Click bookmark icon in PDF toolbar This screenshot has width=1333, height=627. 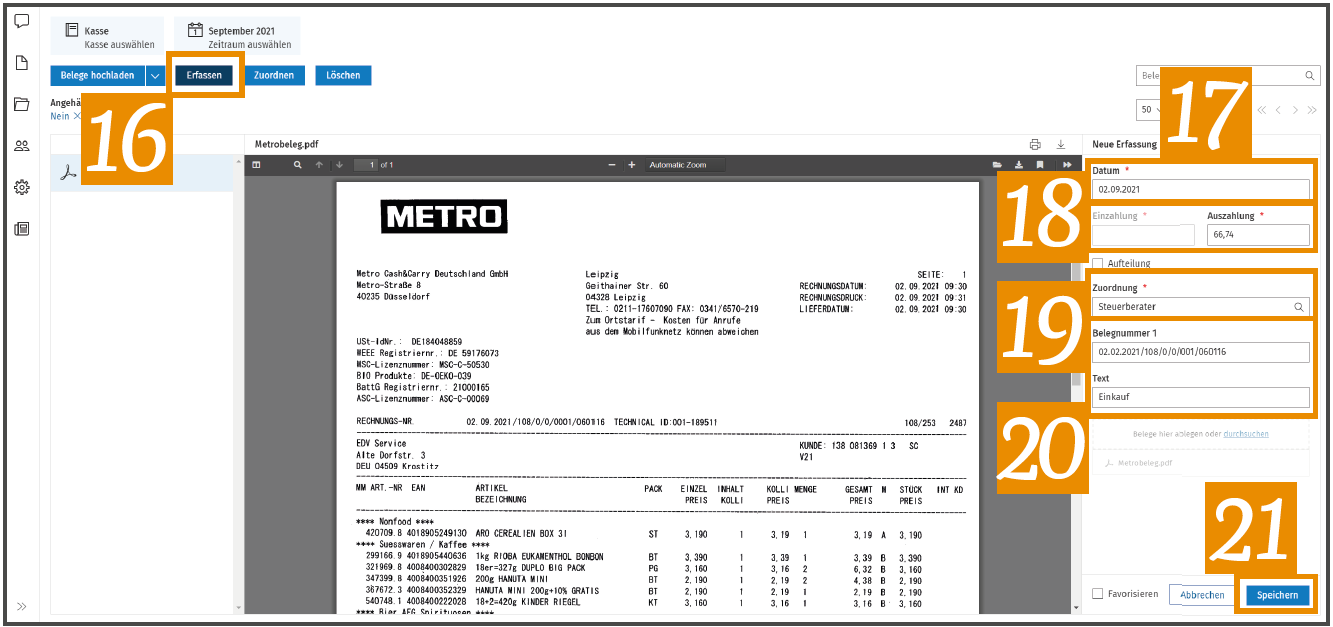pyautogui.click(x=1040, y=165)
